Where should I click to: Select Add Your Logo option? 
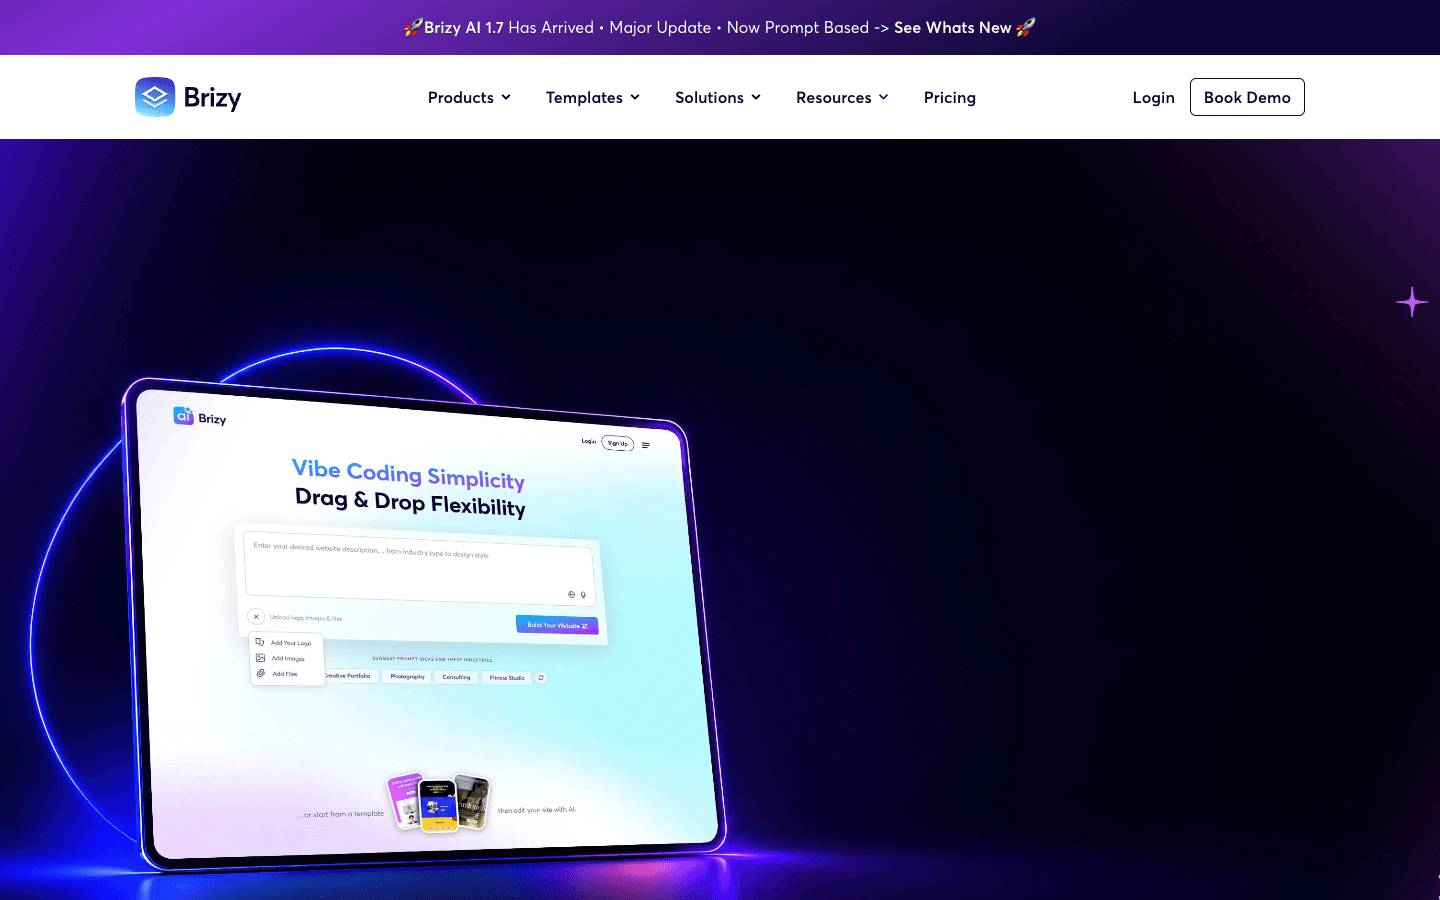[285, 643]
